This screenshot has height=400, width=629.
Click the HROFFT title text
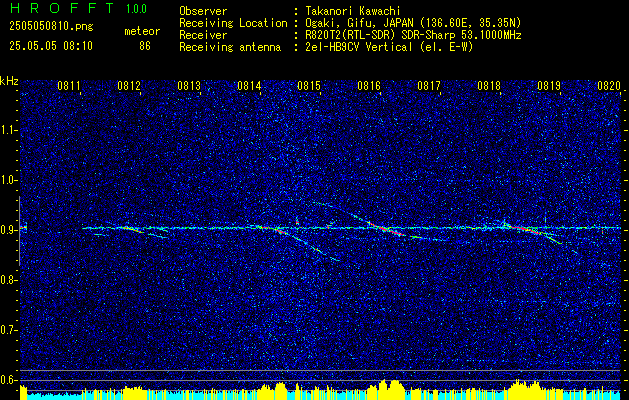[62, 8]
